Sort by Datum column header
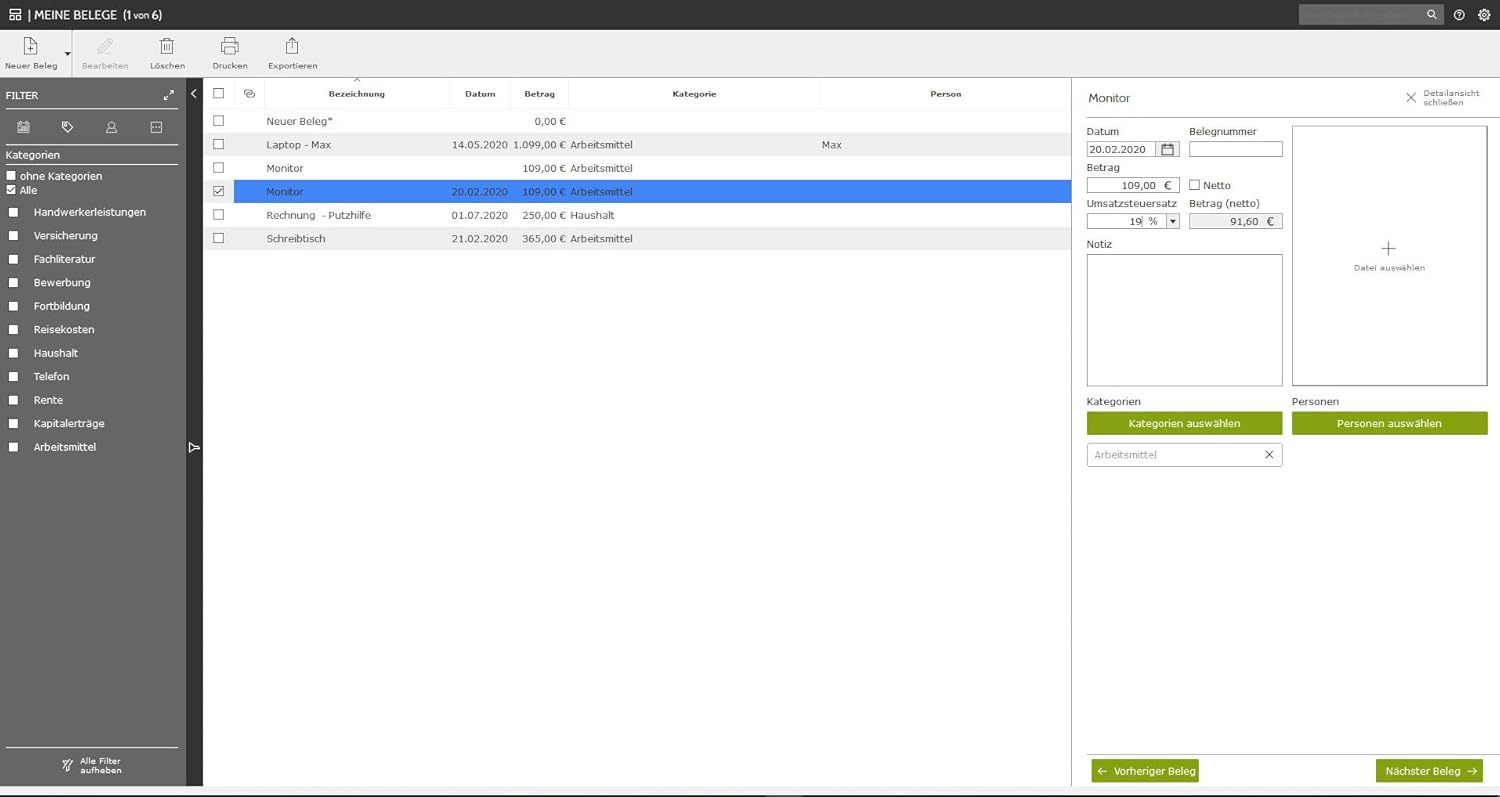Image resolution: width=1500 pixels, height=797 pixels. 480,94
